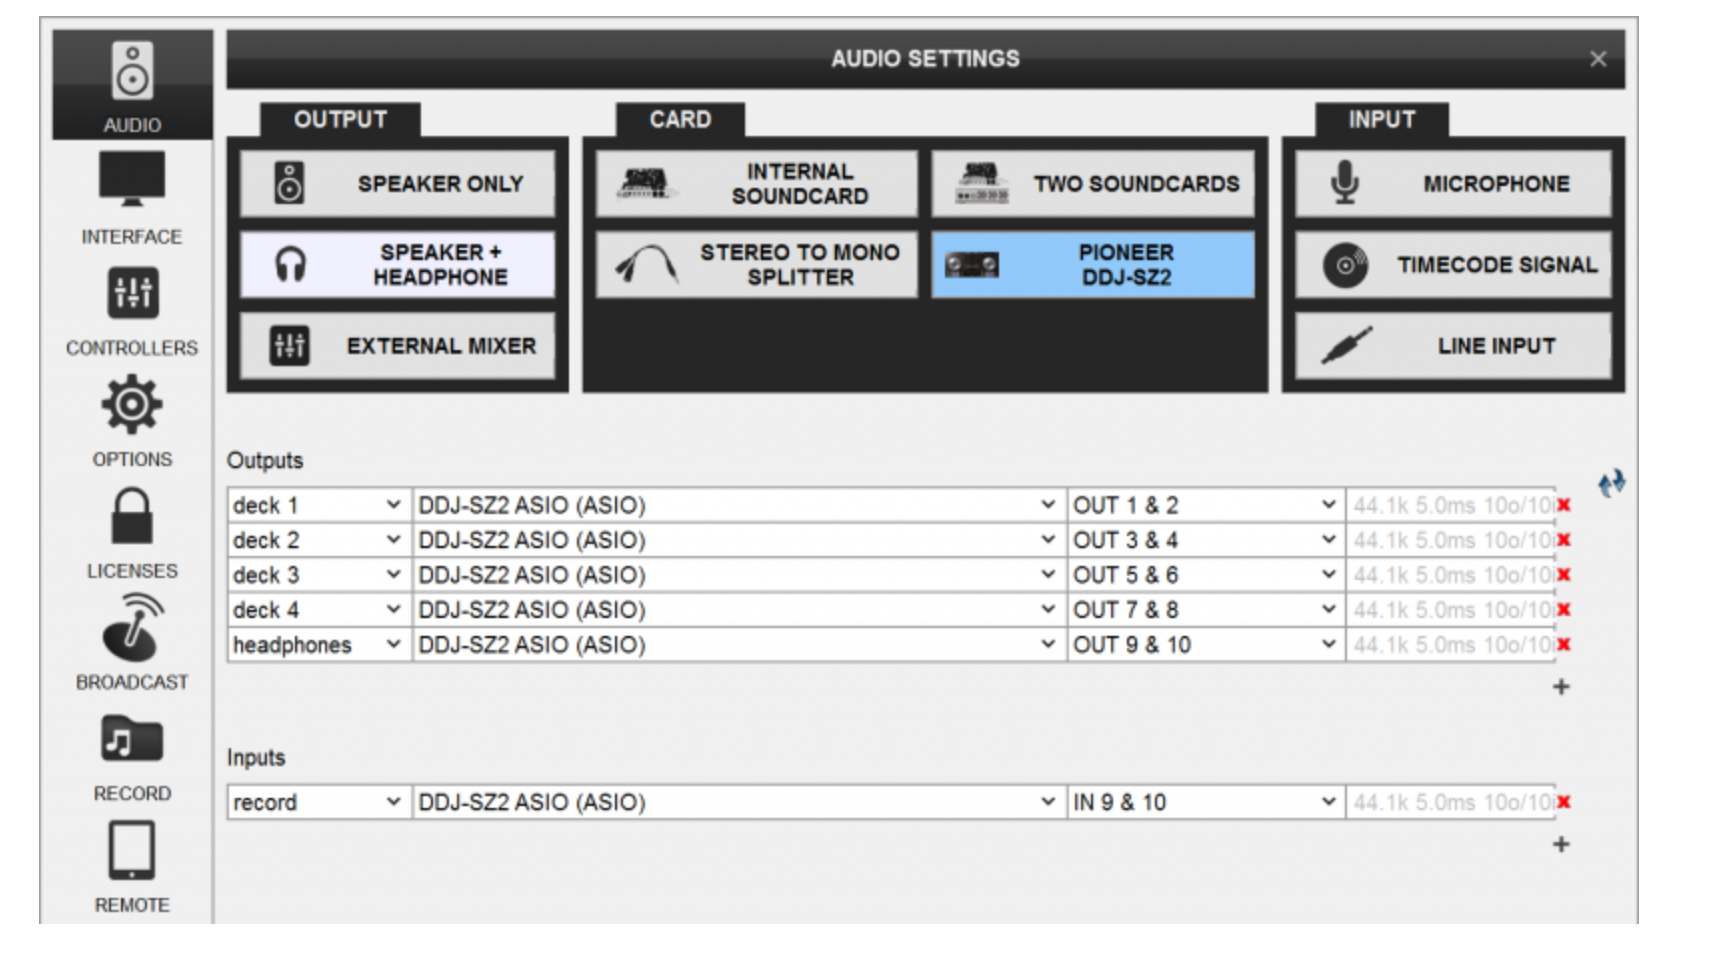This screenshot has height=954, width=1736.
Task: Choose Internal Soundcard option
Action: pos(756,184)
